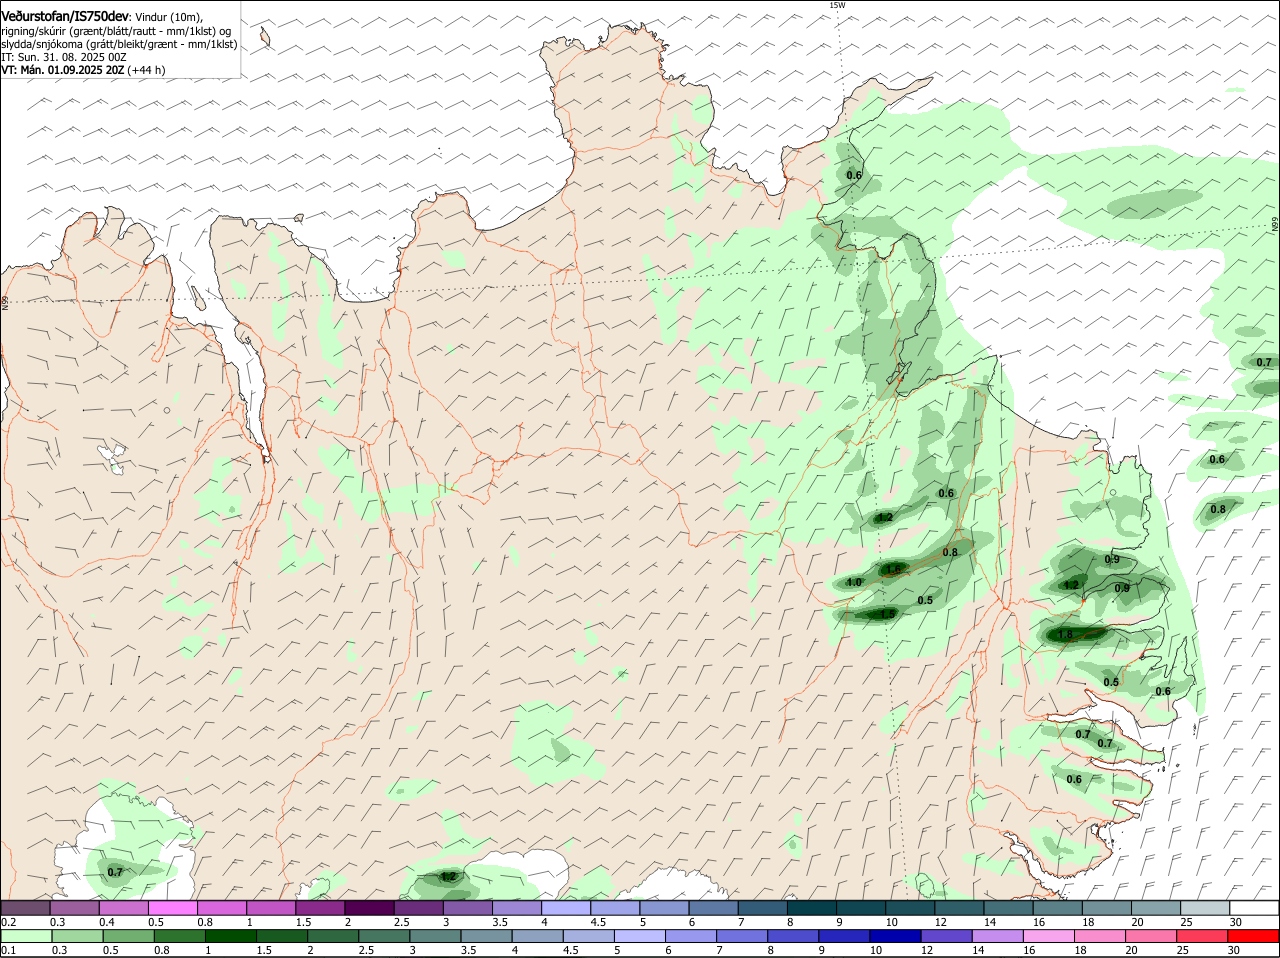Viewport: 1280px width, 958px height.
Task: Click the dark teal swatch labeled 9 in snow legend
Action: click(x=860, y=908)
